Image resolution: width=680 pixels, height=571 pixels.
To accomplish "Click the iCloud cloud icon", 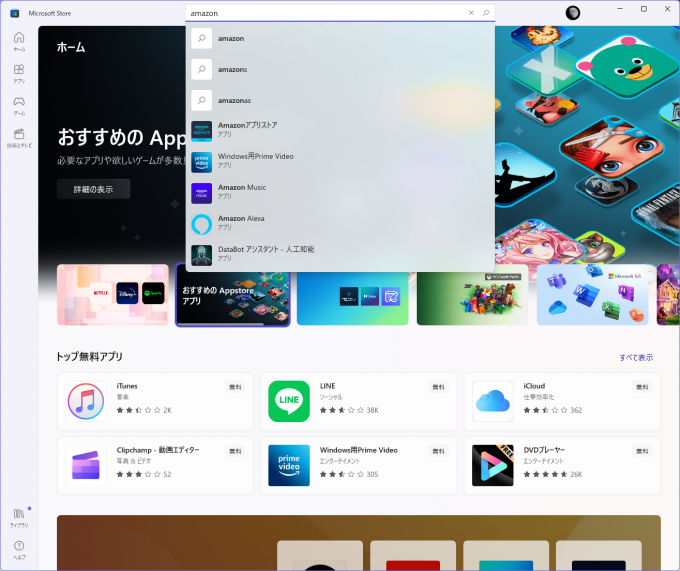I will tap(493, 401).
